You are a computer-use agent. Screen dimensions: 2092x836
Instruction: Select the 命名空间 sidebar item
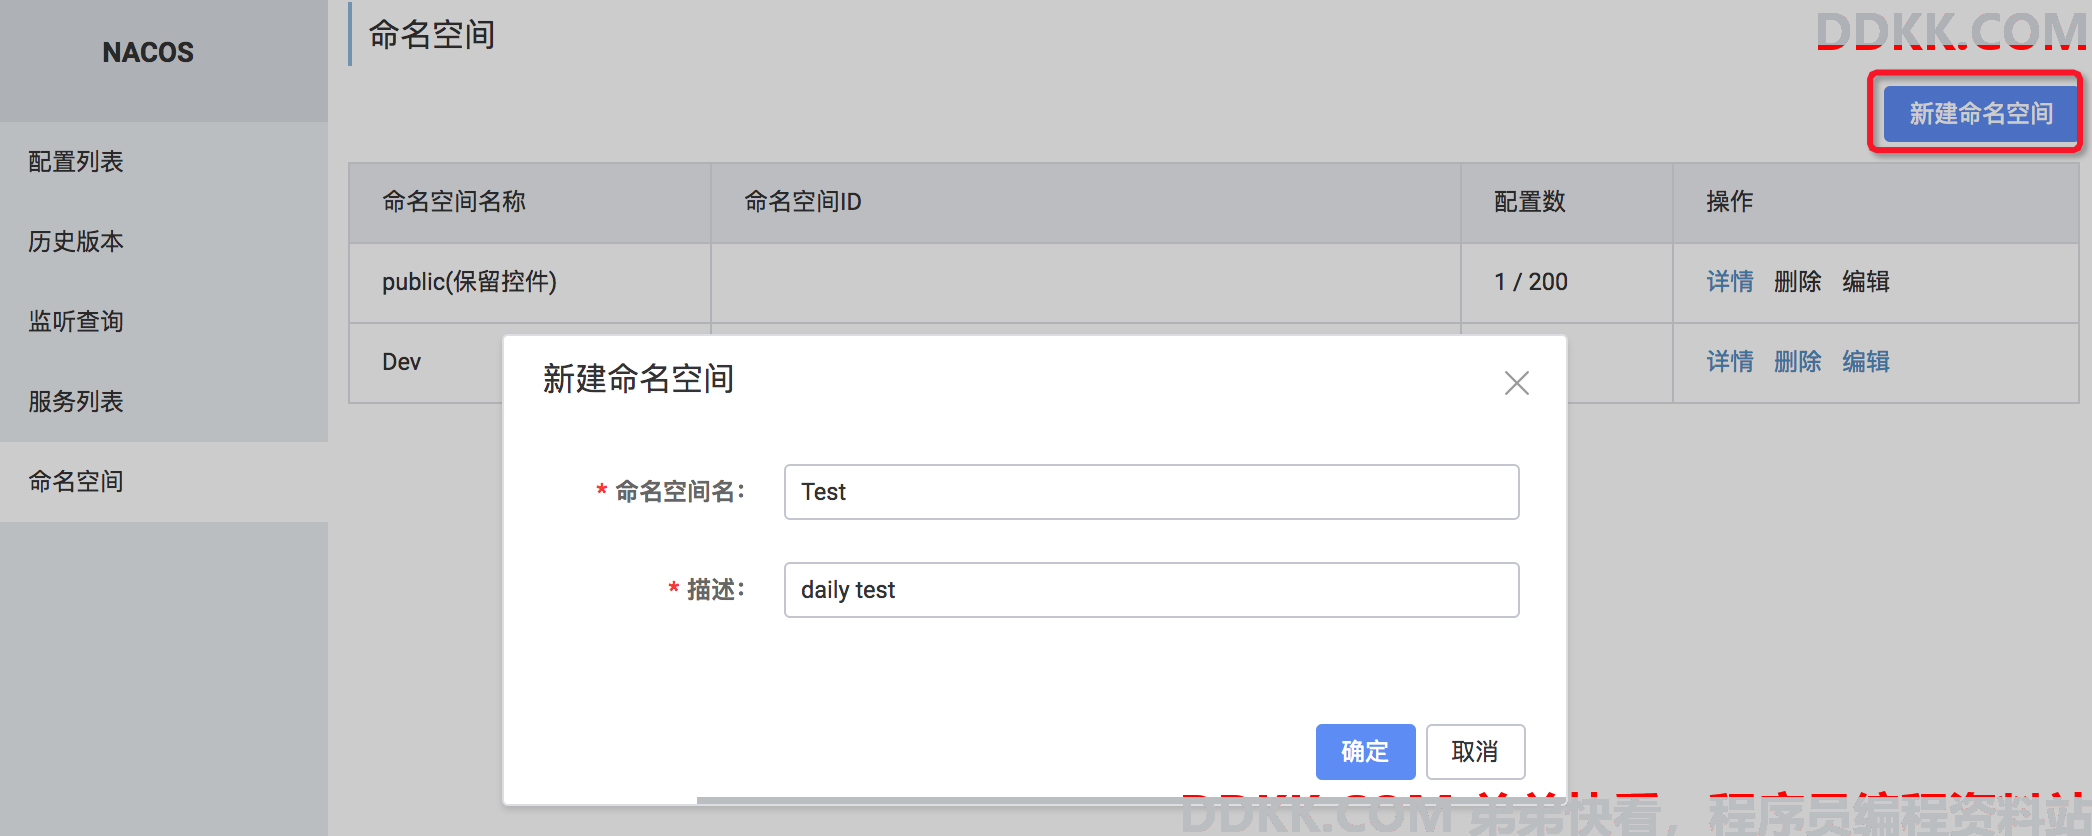click(164, 482)
